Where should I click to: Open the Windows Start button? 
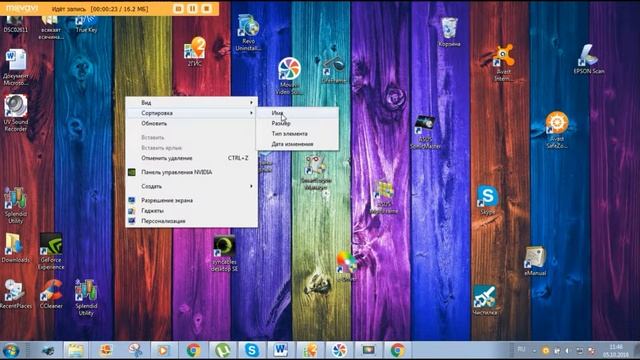(x=11, y=350)
